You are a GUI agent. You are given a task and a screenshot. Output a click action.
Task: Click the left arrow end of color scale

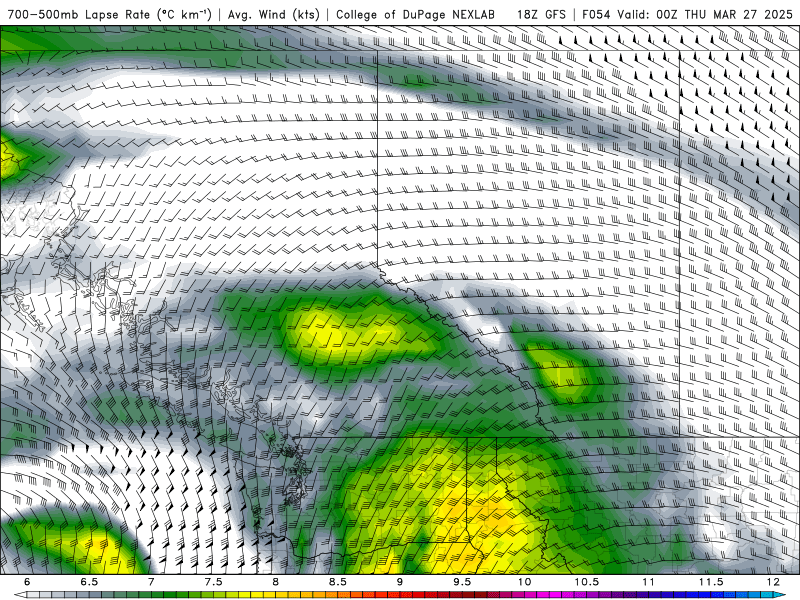[19, 595]
